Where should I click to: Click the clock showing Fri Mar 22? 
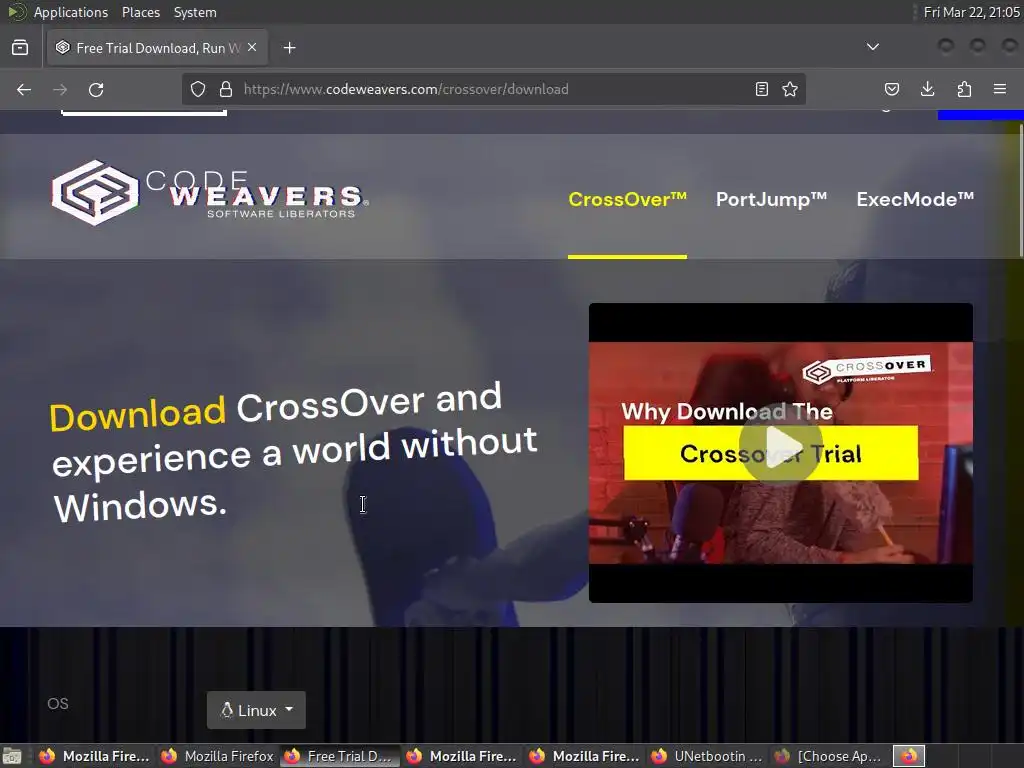(972, 12)
